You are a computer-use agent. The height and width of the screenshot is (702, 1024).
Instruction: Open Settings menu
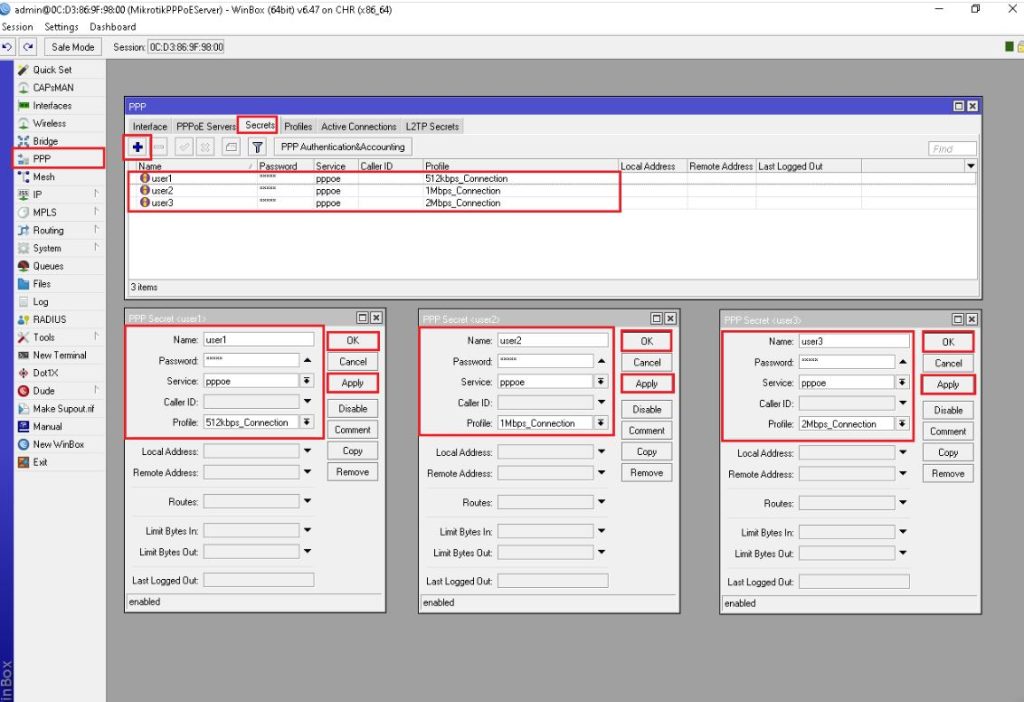[x=61, y=27]
